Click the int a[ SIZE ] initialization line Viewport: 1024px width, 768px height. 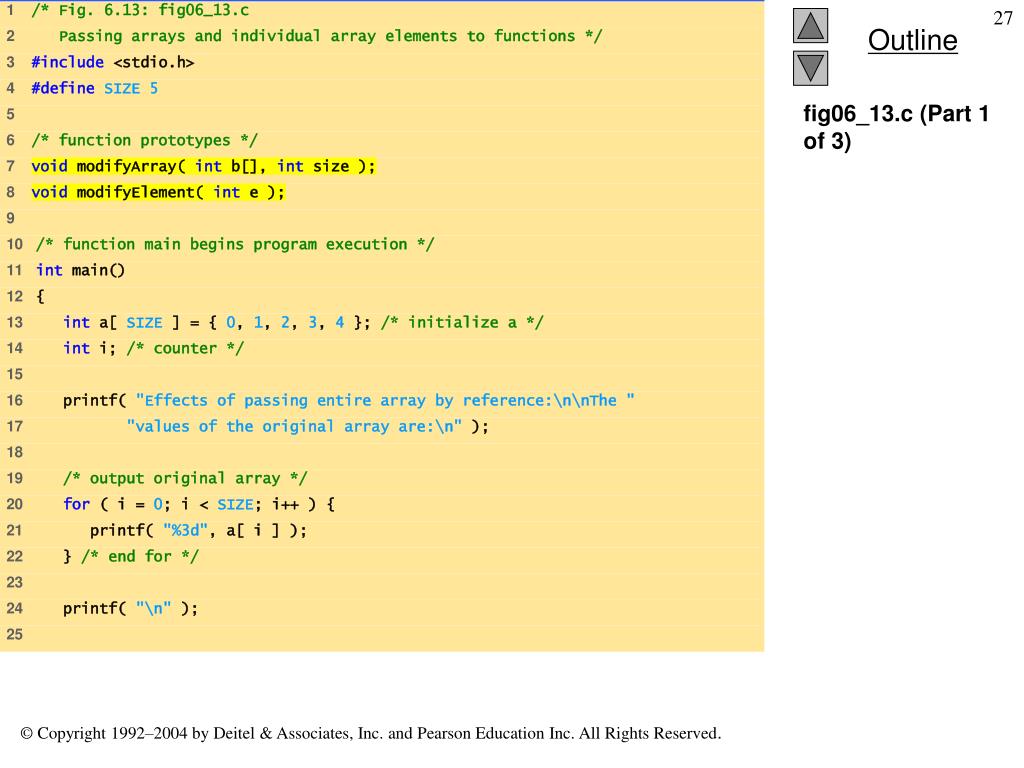click(303, 322)
